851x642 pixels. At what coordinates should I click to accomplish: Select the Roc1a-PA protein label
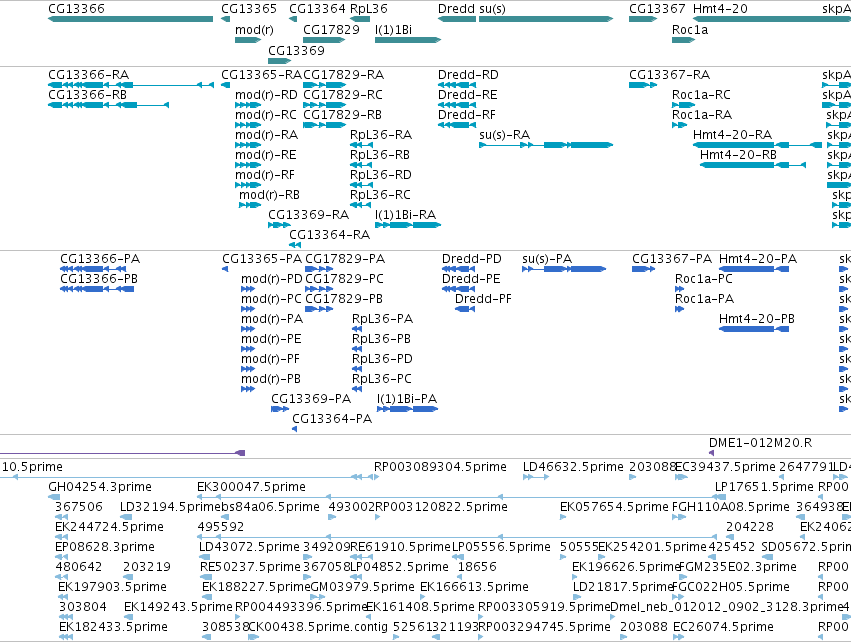(x=704, y=298)
